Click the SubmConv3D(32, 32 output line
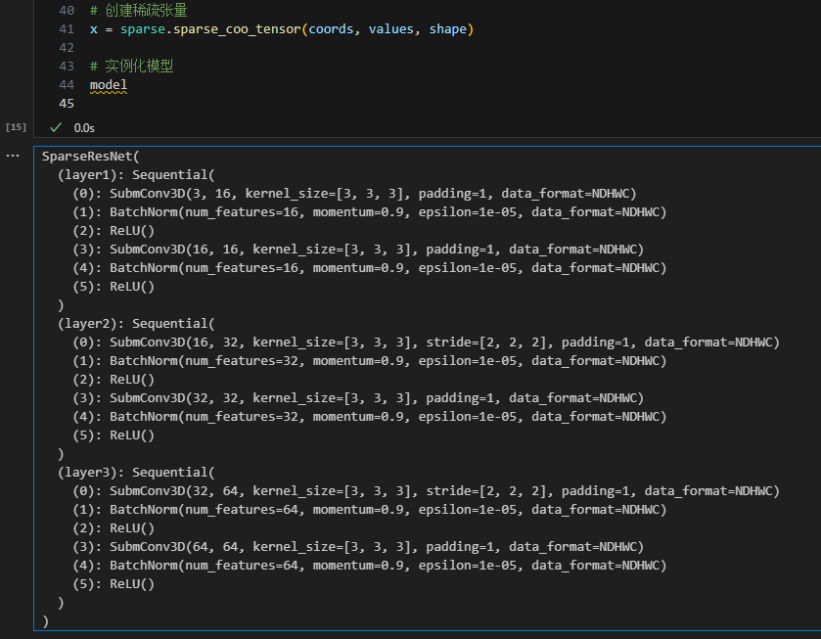Viewport: 821px width, 639px height. pos(358,398)
